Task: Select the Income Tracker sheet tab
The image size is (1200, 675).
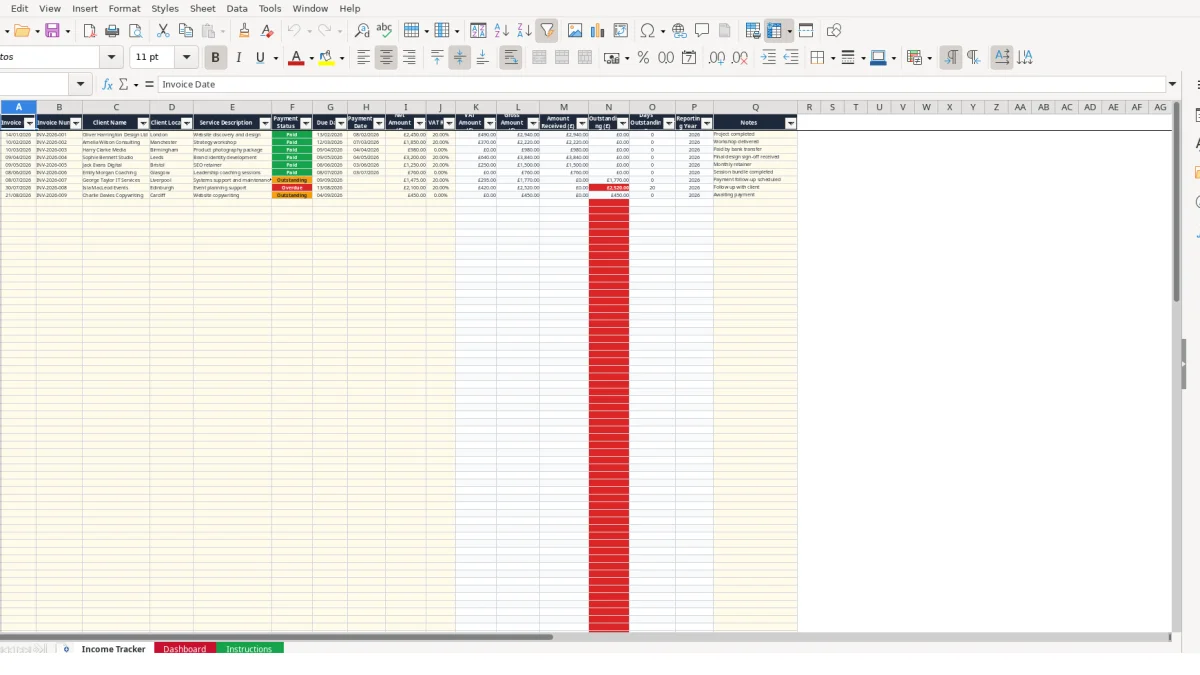Action: click(x=113, y=649)
